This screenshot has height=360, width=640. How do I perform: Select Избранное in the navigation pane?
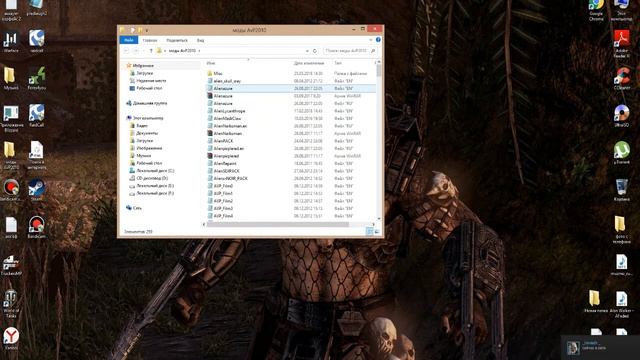coord(143,66)
